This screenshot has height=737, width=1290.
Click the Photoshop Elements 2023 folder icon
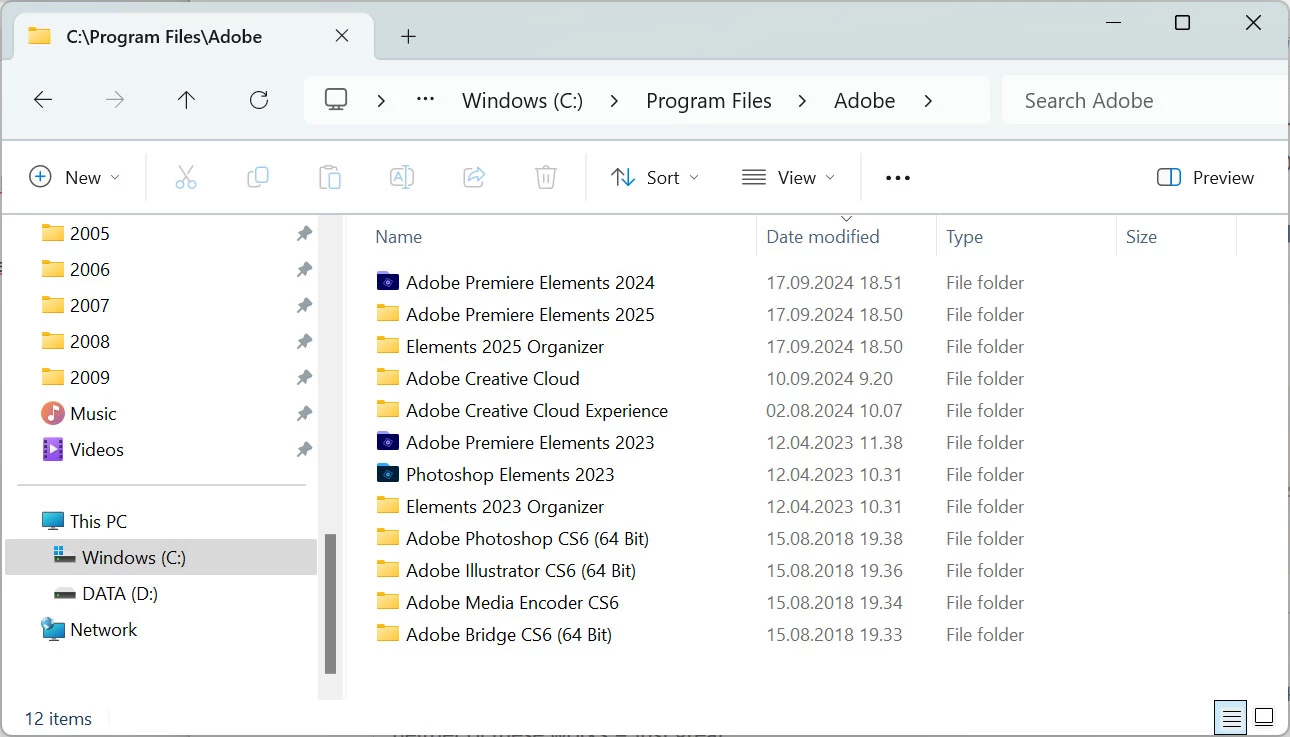[388, 473]
